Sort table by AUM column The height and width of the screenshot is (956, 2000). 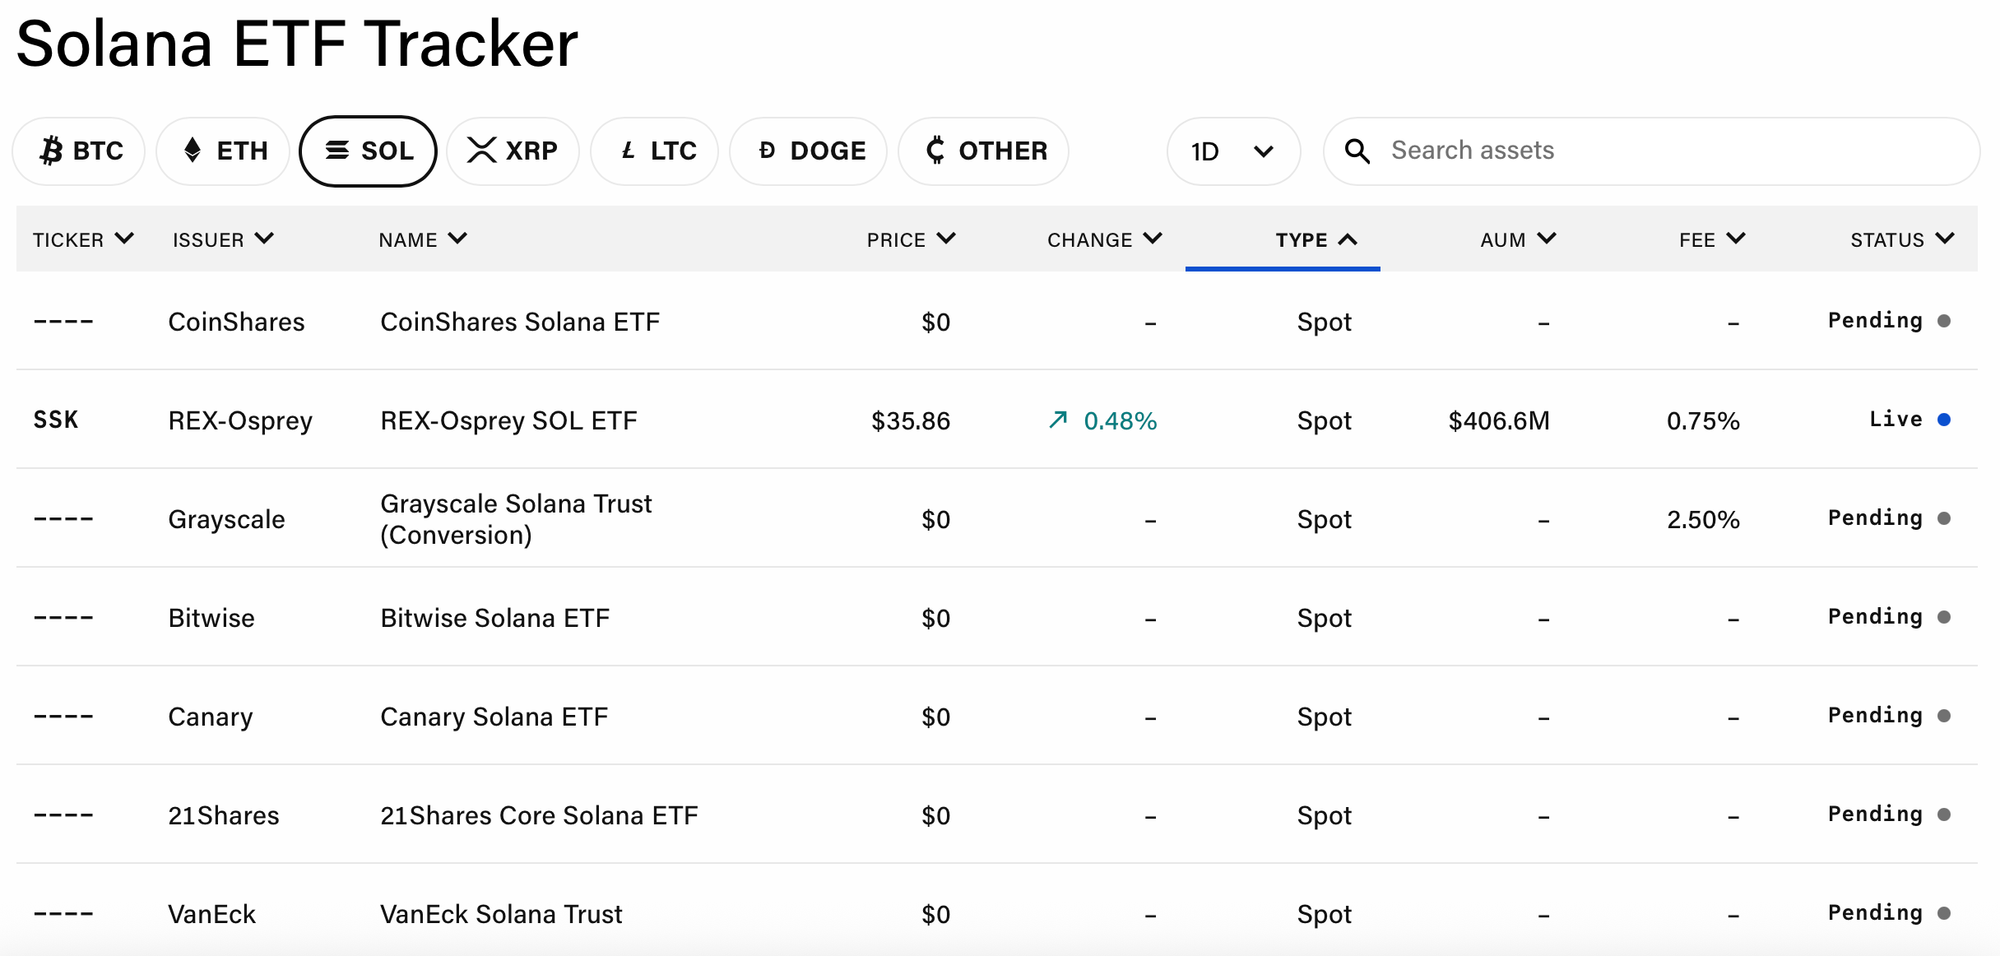click(x=1517, y=240)
